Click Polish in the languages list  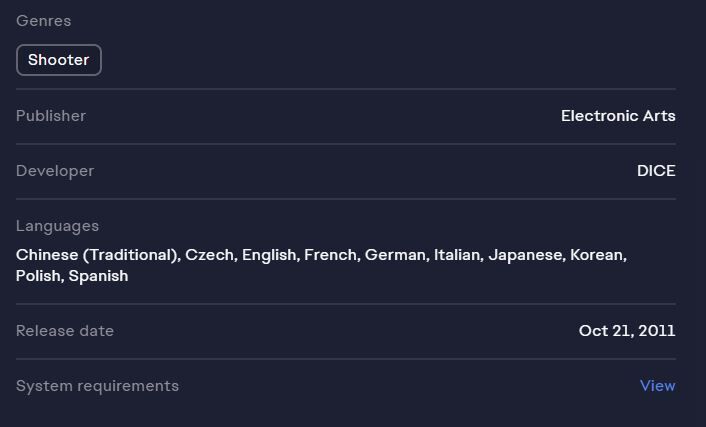pos(39,276)
